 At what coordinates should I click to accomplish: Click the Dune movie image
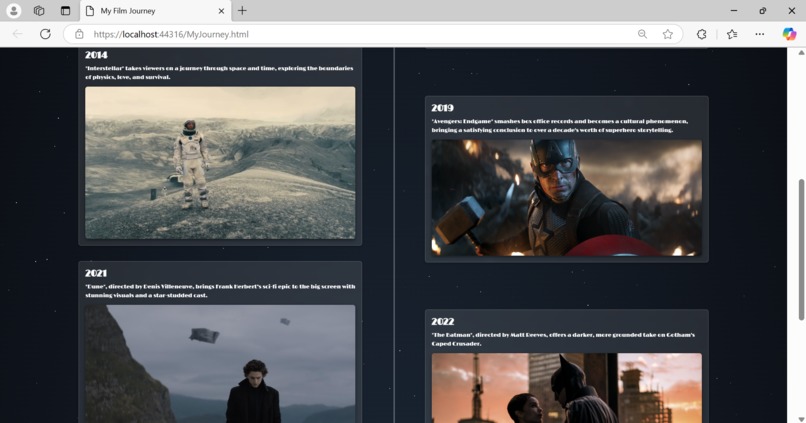pyautogui.click(x=220, y=364)
